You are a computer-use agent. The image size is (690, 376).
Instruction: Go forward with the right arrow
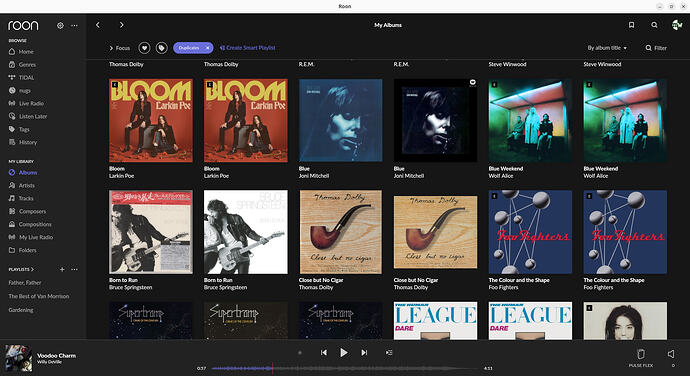(x=122, y=25)
